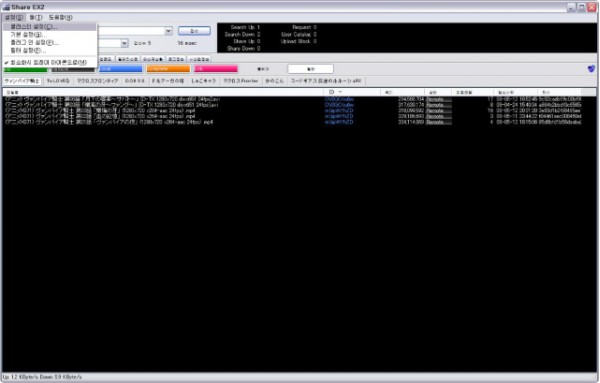The width and height of the screenshot is (600, 383).
Task: Click the Search Up counter in the stats panel
Action: tap(245, 28)
